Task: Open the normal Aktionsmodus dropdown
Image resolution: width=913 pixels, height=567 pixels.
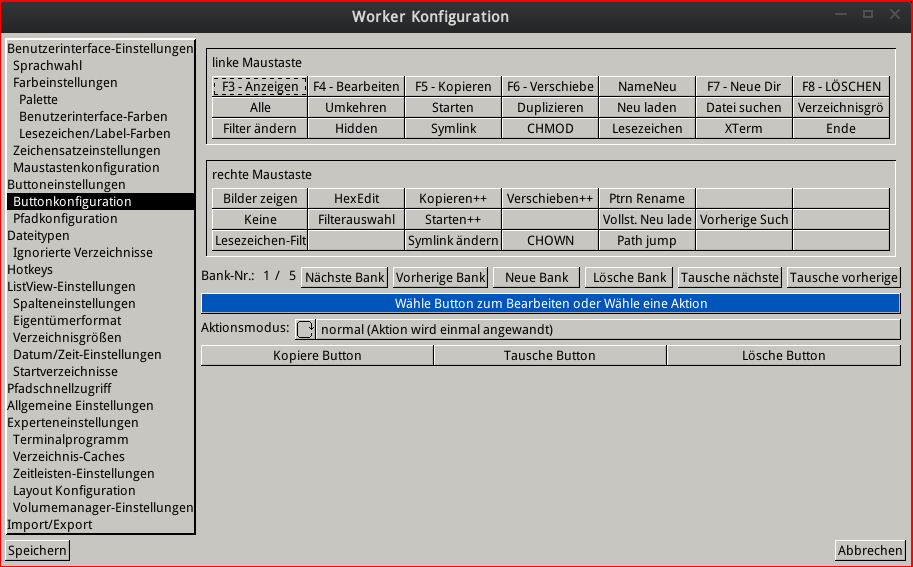Action: (608, 330)
